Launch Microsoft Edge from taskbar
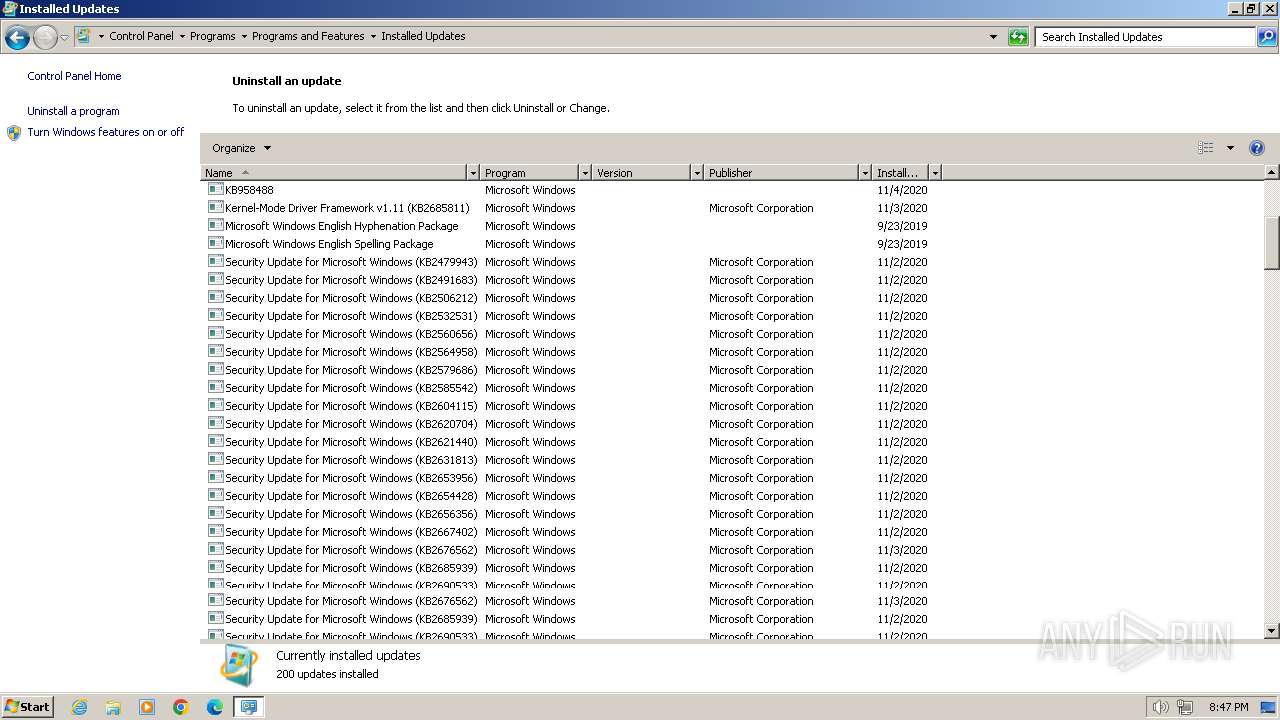Image resolution: width=1280 pixels, height=720 pixels. point(215,707)
